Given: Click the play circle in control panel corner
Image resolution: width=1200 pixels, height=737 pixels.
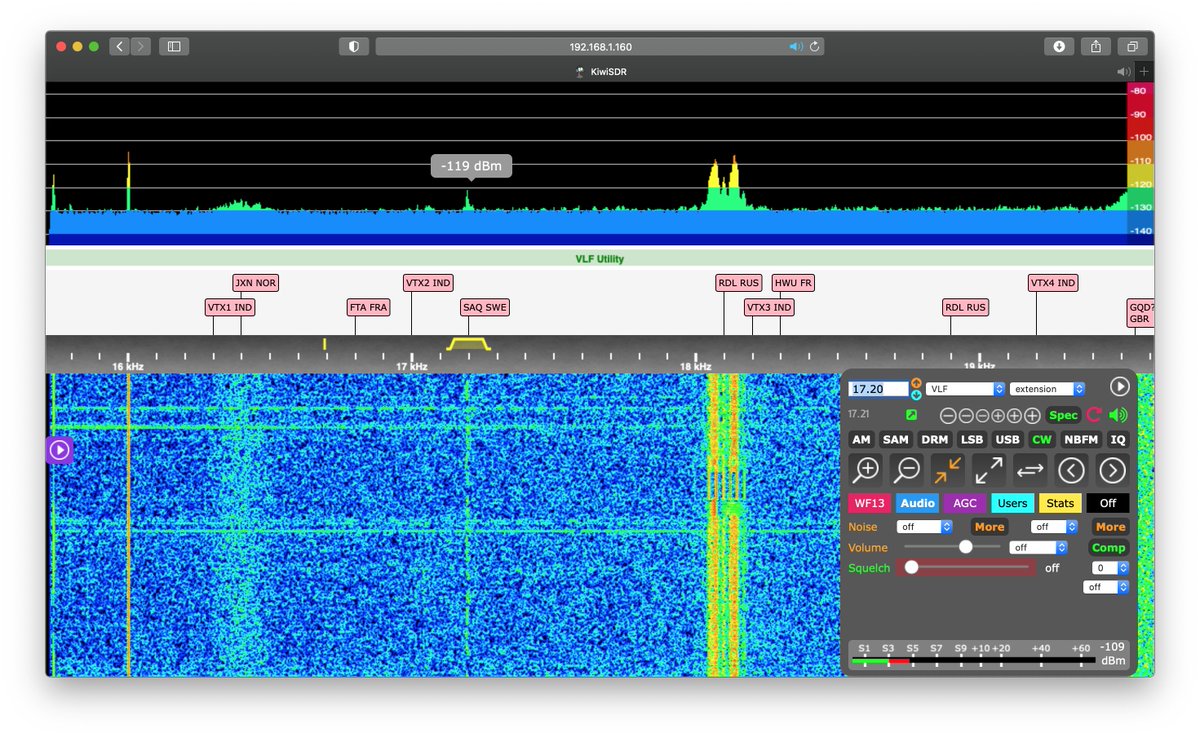Looking at the screenshot, I should coord(1119,387).
